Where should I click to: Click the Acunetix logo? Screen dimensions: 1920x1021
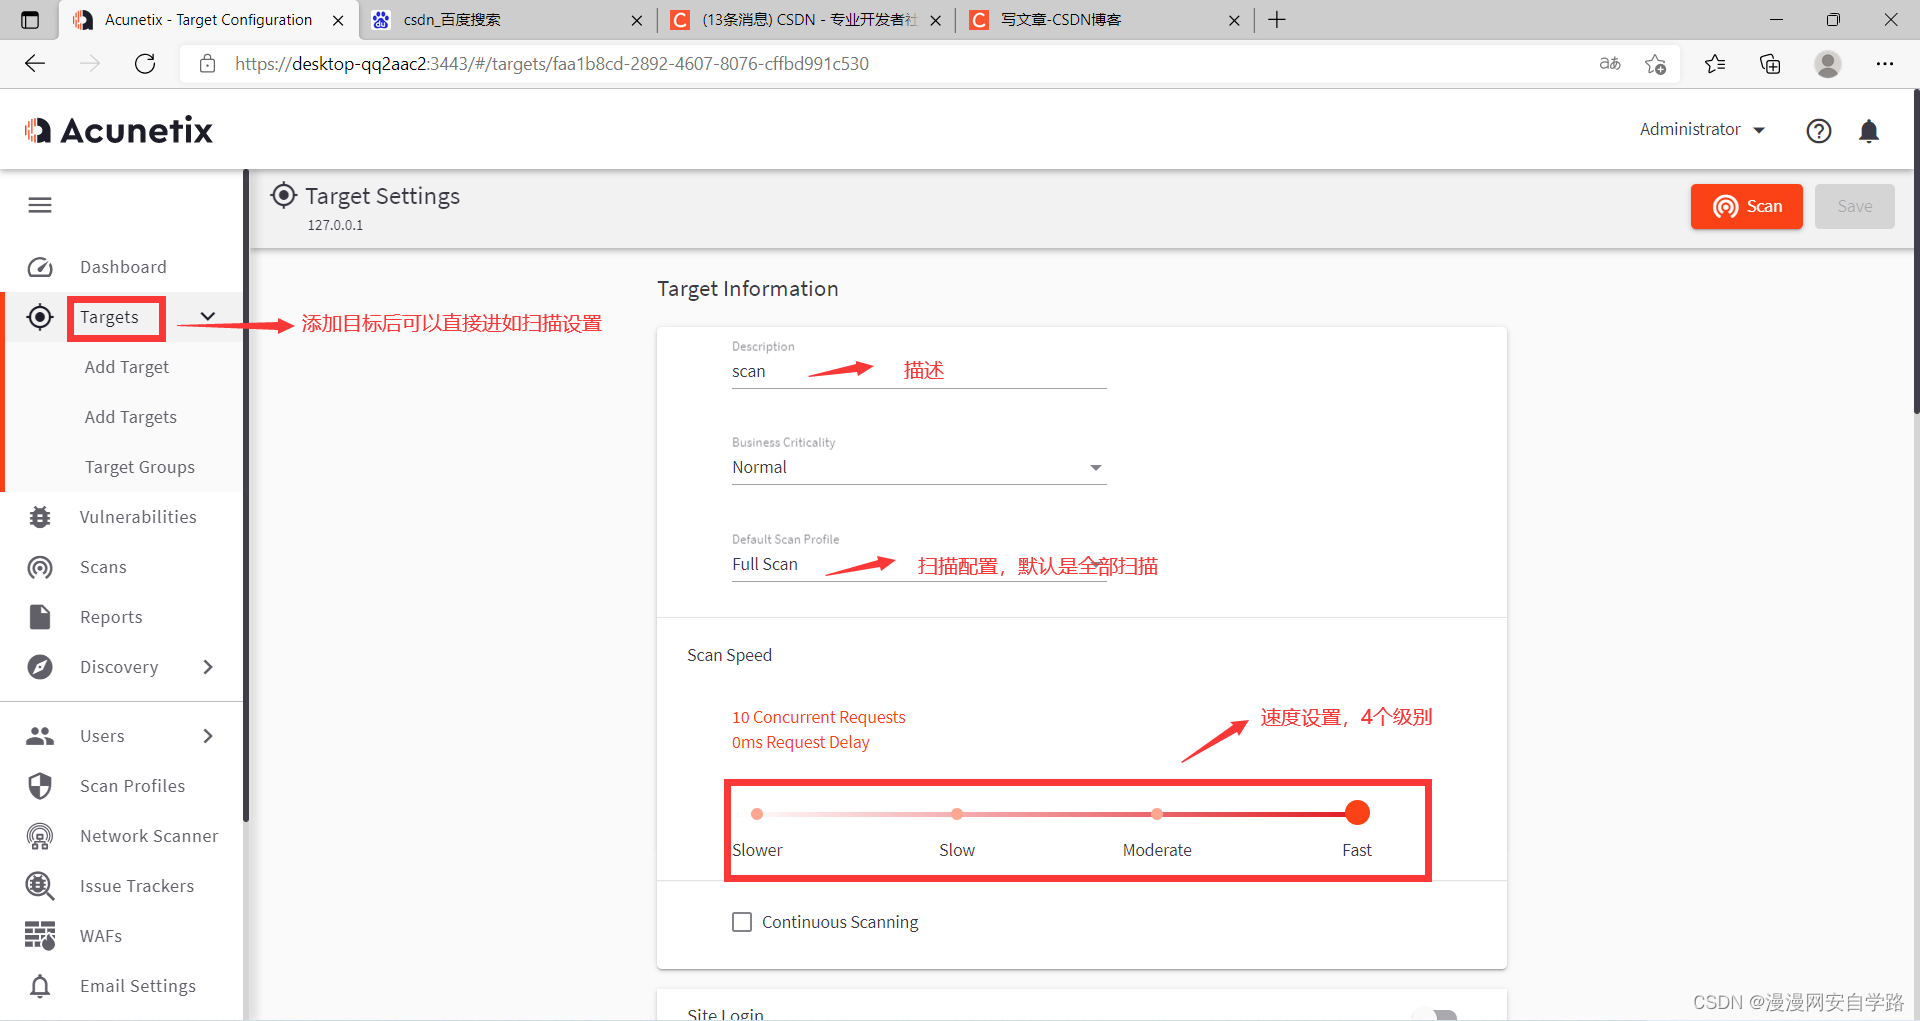119,130
